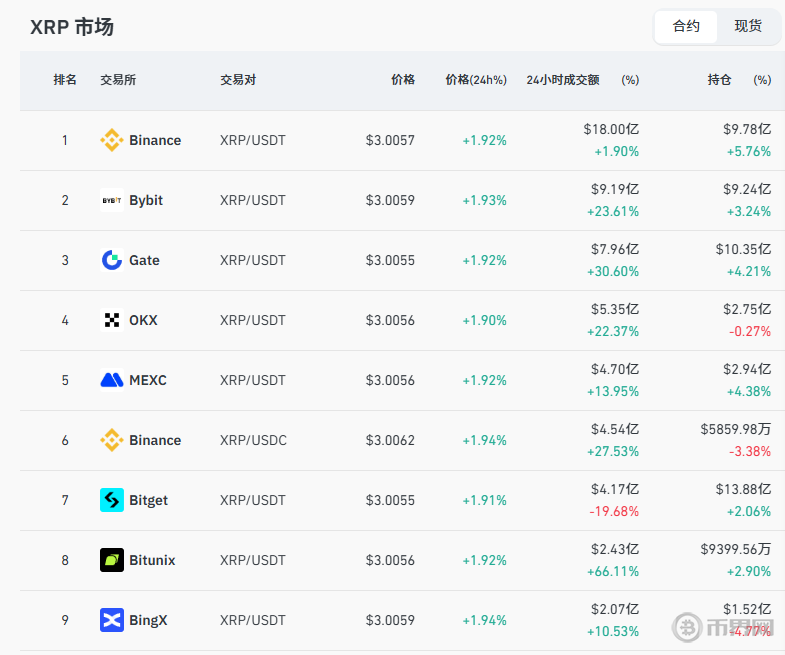This screenshot has height=655, width=785.
Task: Click the $3.0059 price in the BingX row
Action: pos(390,620)
